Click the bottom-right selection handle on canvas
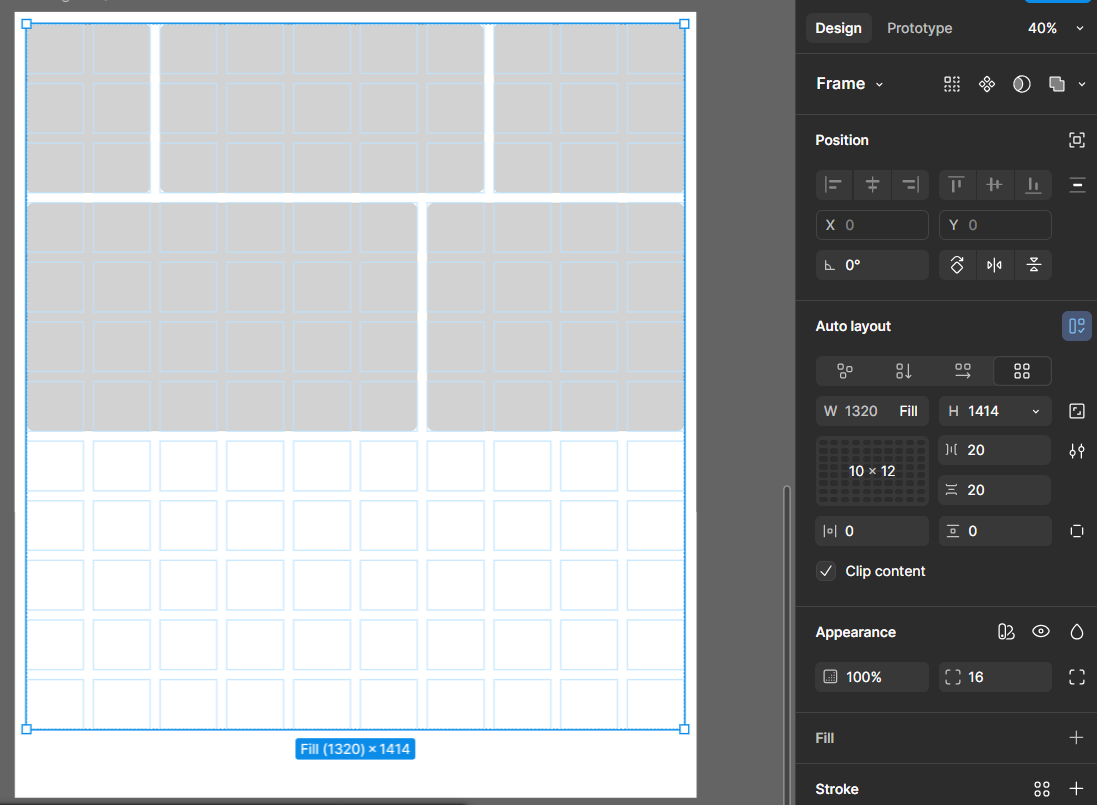1097x805 pixels. coord(684,729)
